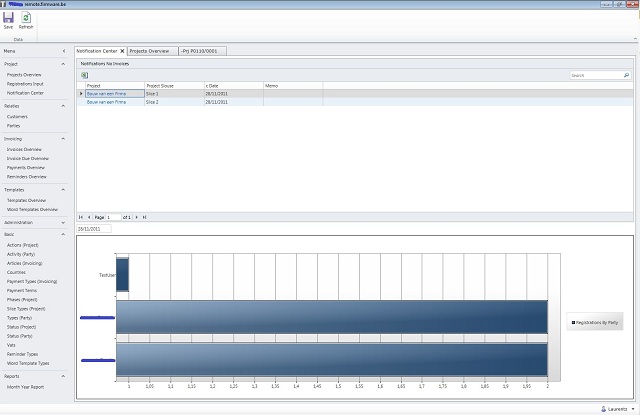Open Registrations Input from sidebar

(x=25, y=84)
